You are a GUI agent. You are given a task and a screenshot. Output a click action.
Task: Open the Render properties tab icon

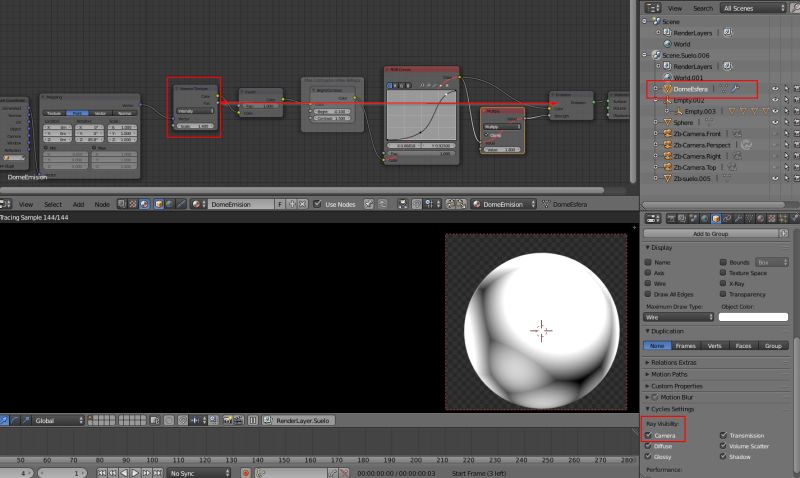point(671,219)
